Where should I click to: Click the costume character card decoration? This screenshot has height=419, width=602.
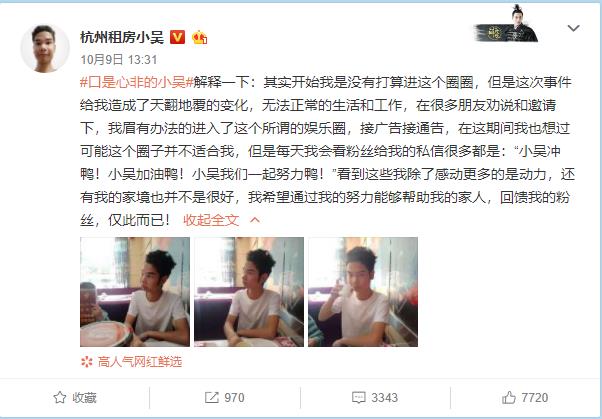tap(506, 23)
